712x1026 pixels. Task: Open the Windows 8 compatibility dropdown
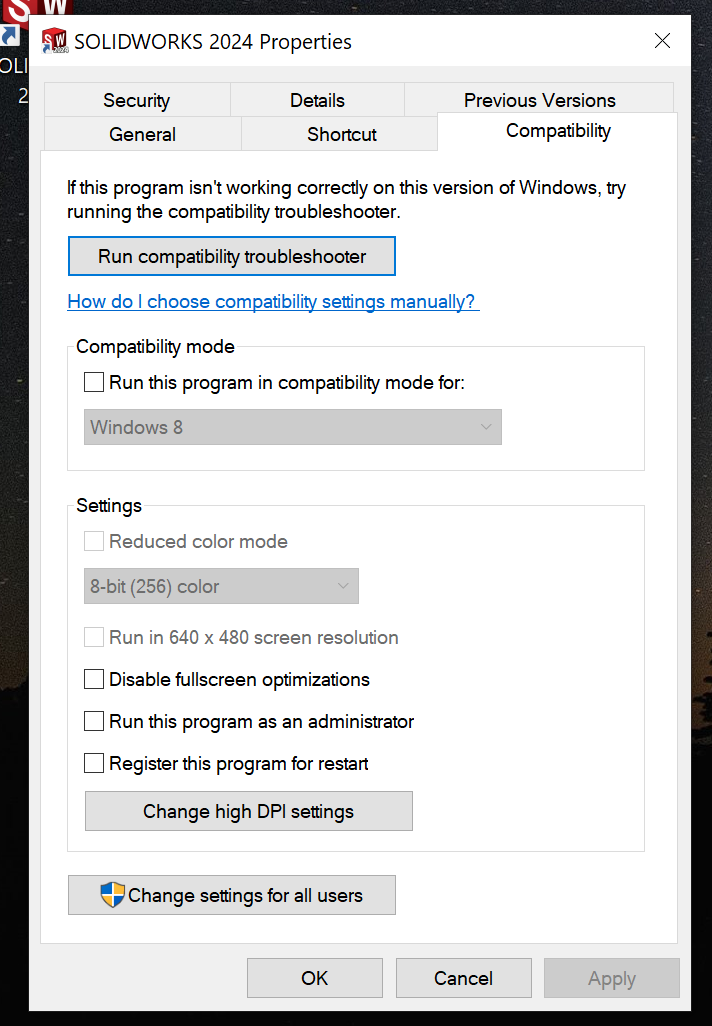point(292,427)
